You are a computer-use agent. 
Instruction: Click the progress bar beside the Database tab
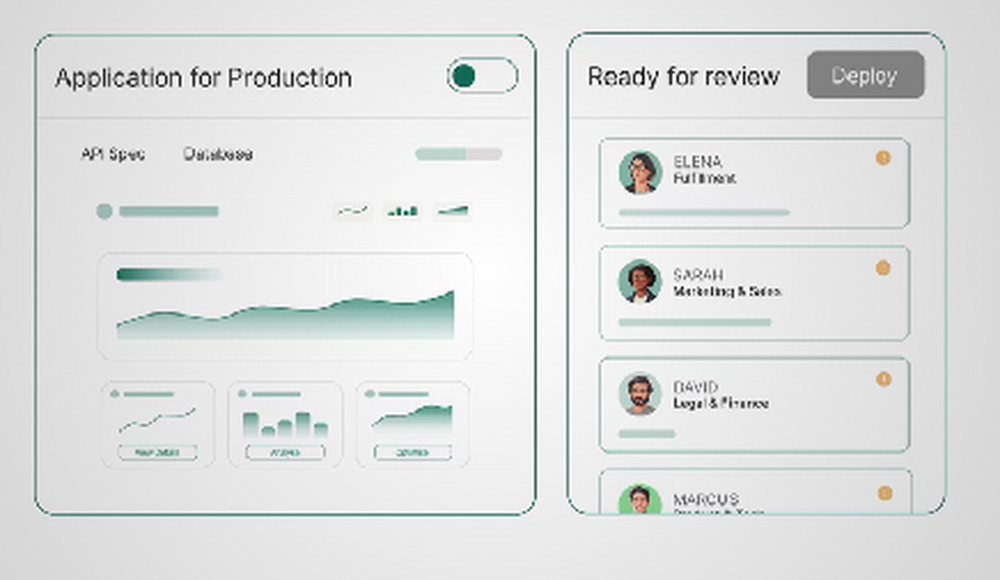click(x=460, y=154)
